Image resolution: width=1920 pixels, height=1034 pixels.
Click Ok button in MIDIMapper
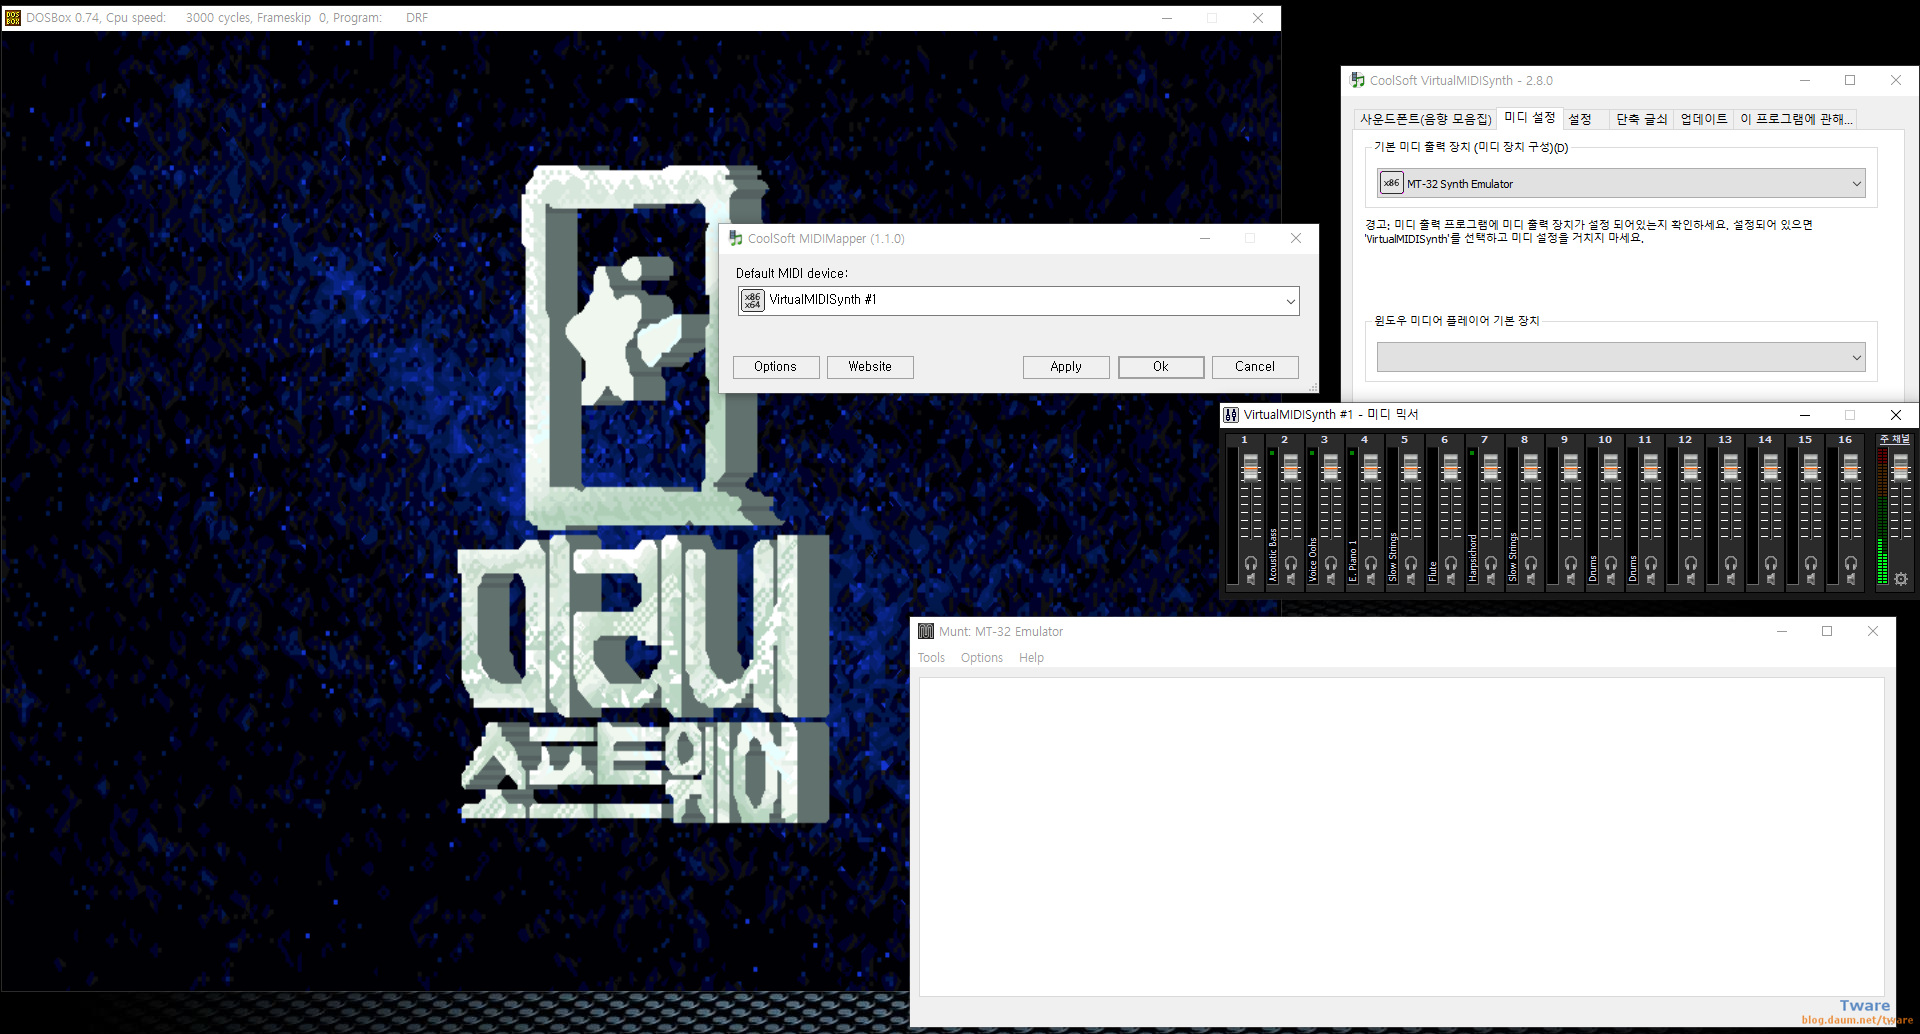(x=1161, y=367)
